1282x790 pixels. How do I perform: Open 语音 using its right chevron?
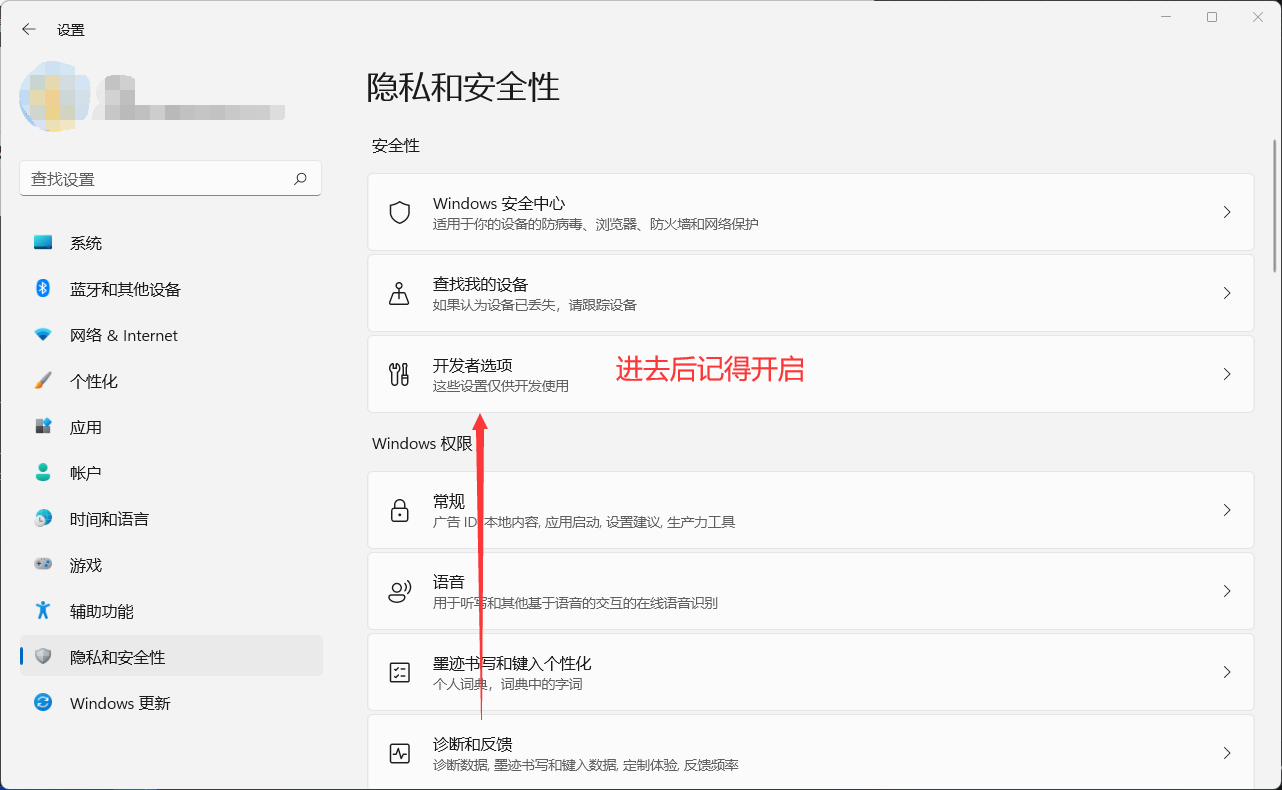(1227, 591)
